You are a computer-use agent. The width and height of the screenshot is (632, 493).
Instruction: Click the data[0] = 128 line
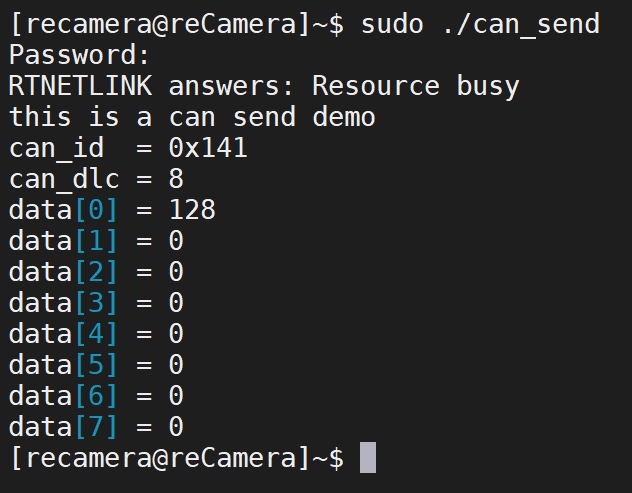pyautogui.click(x=112, y=210)
